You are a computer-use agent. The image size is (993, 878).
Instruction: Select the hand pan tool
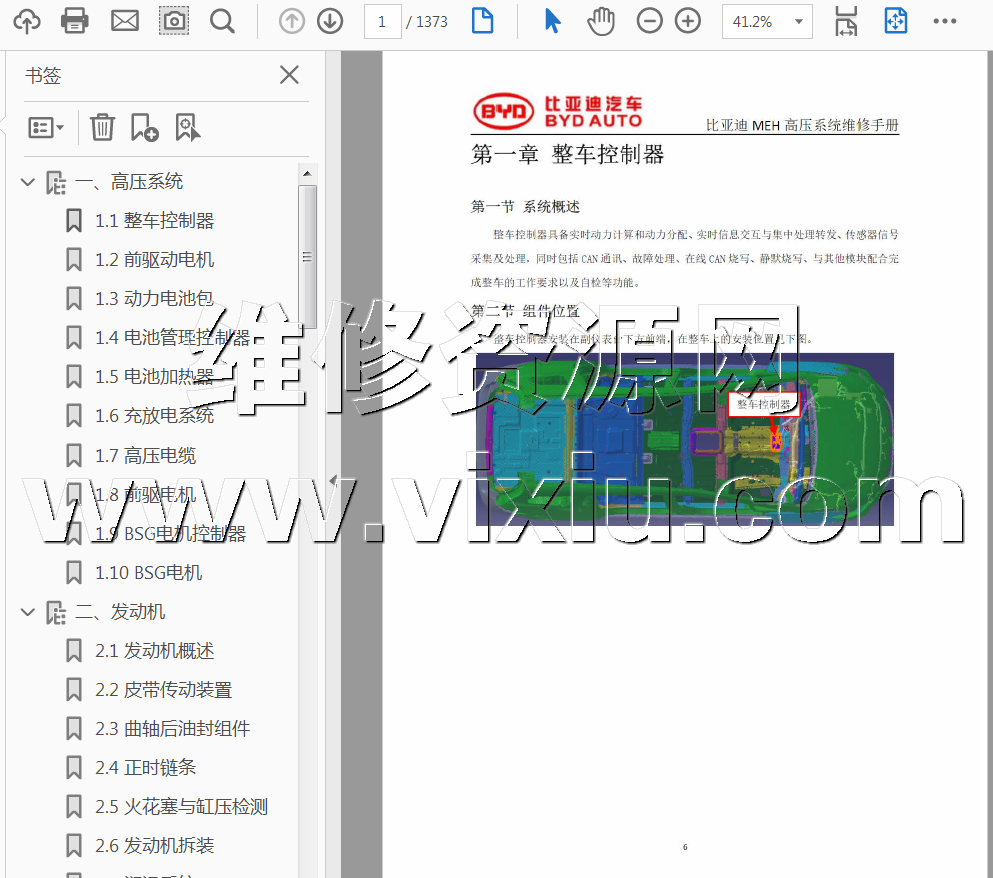600,21
